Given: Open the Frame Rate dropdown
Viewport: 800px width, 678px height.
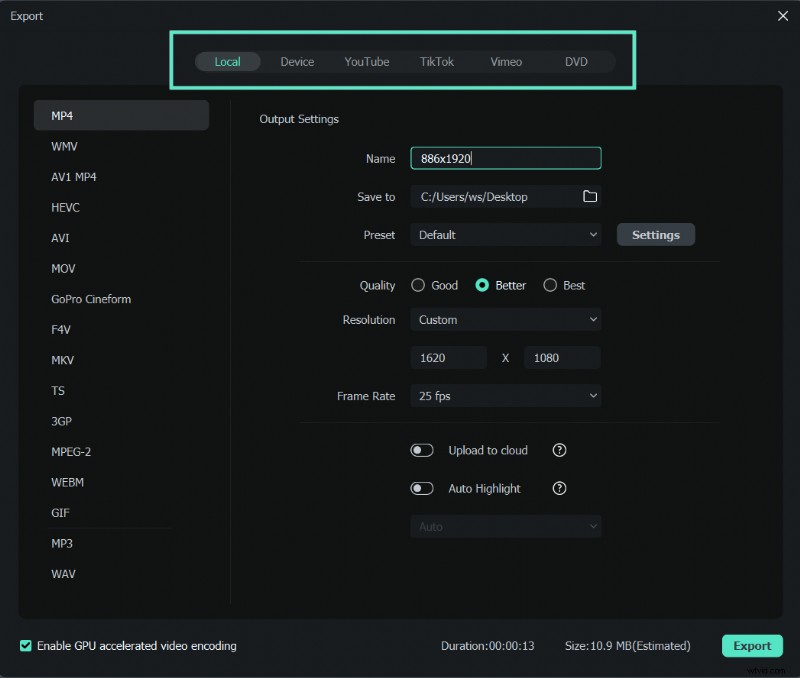Looking at the screenshot, I should coord(505,396).
